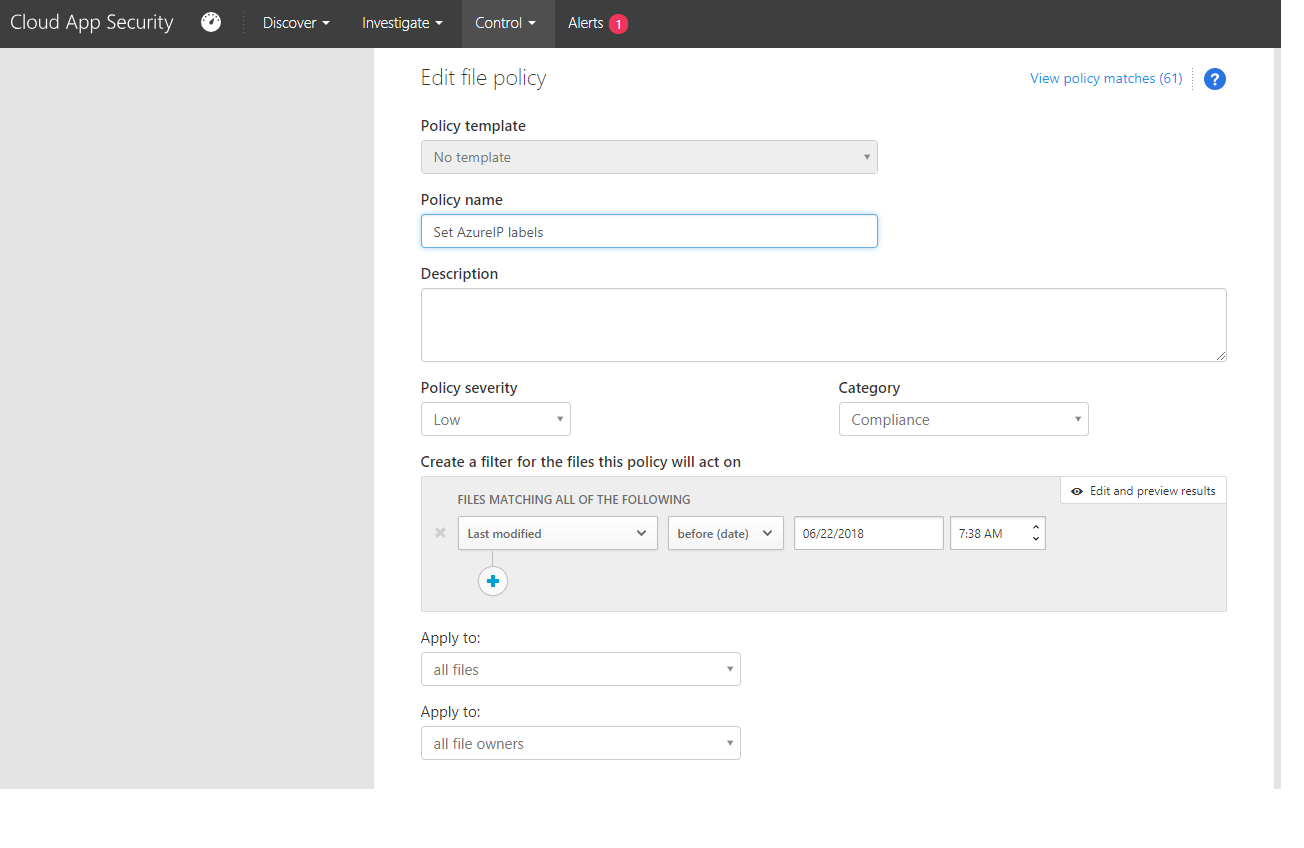Open the Last modified filter dropdown
The height and width of the screenshot is (848, 1304).
click(x=557, y=533)
